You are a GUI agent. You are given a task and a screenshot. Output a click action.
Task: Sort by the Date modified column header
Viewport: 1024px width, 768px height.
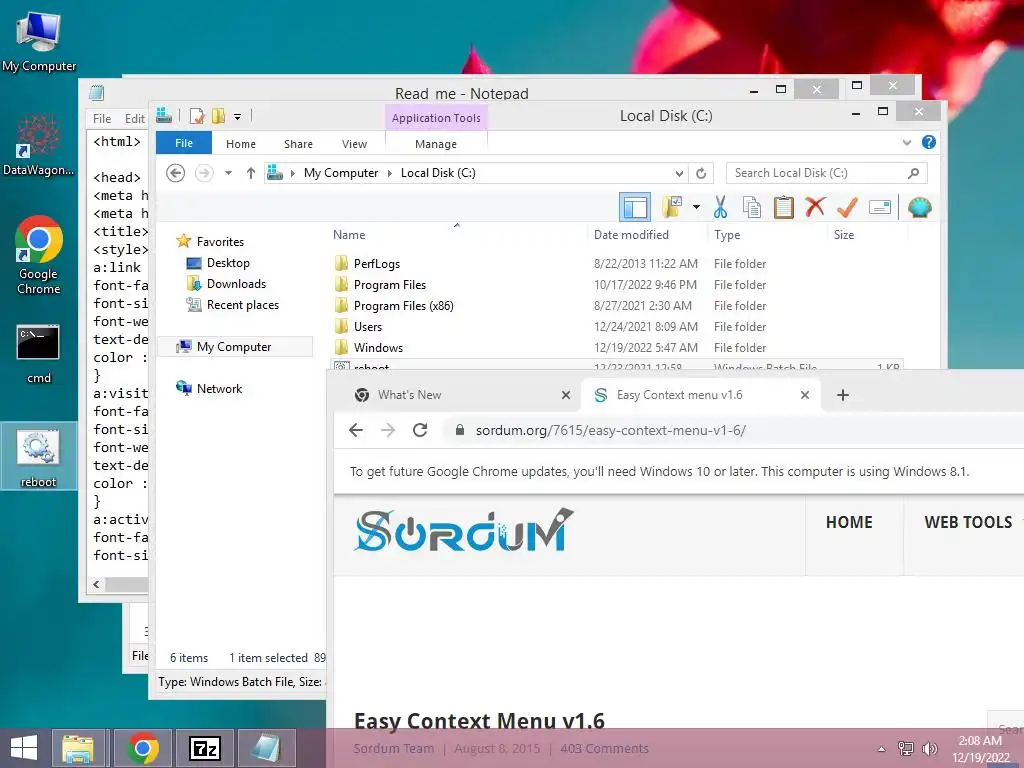[632, 234]
